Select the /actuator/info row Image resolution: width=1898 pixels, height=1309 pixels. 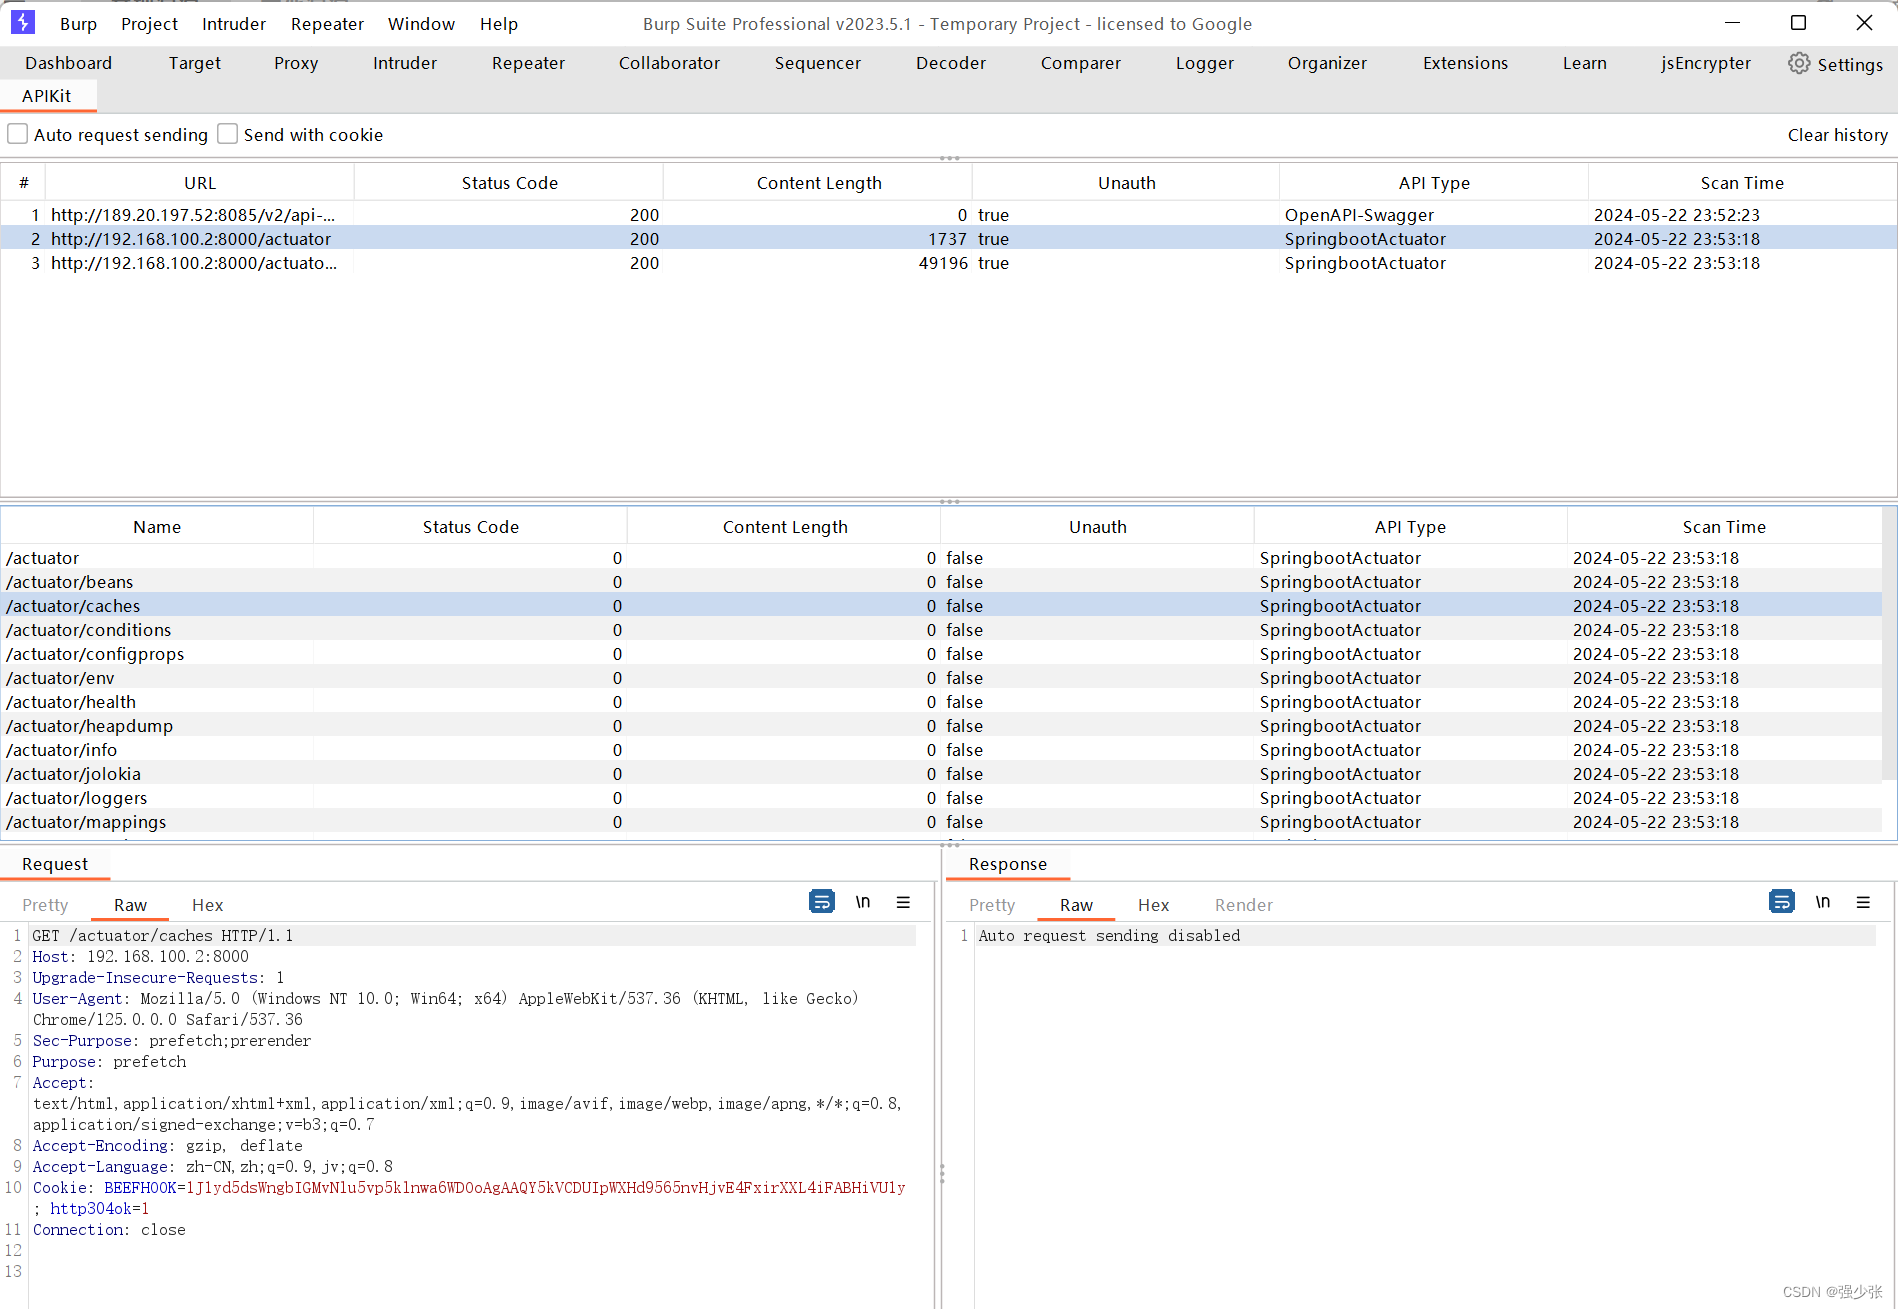tap(940, 750)
